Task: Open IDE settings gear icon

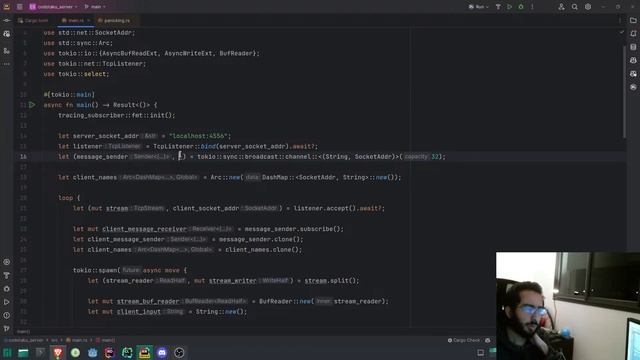Action: pos(588,7)
